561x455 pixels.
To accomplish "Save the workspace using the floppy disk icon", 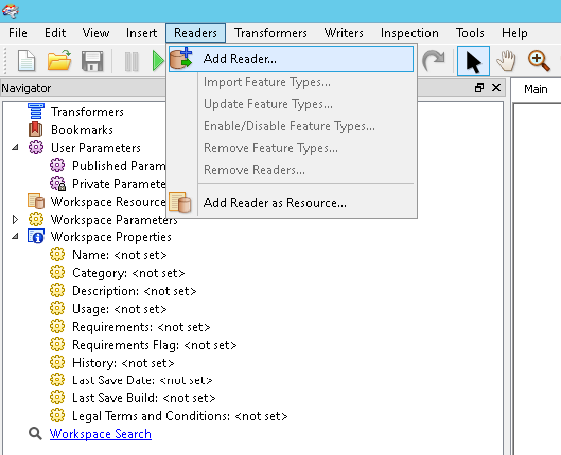I will point(92,61).
